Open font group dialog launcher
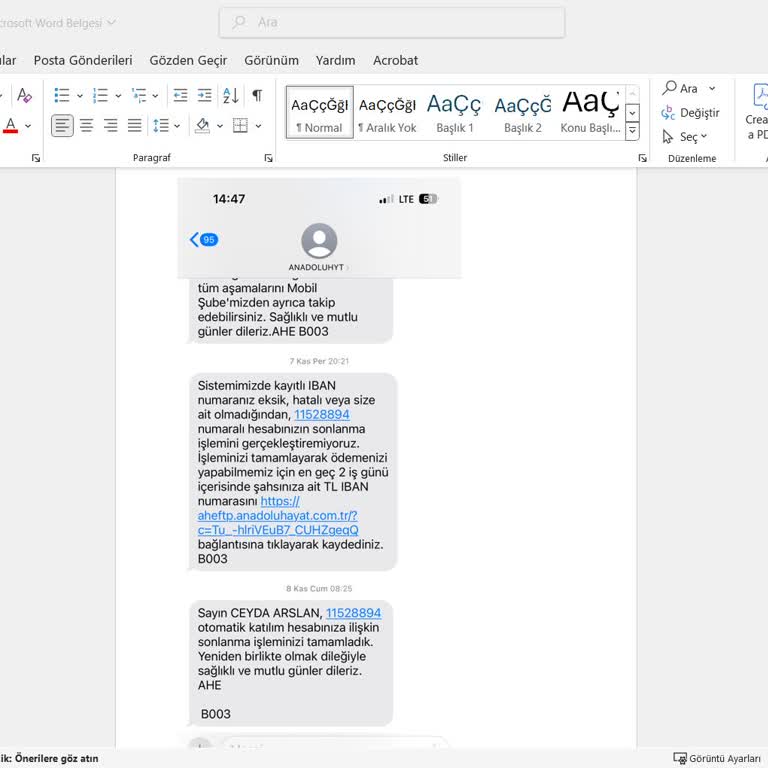 (x=36, y=158)
